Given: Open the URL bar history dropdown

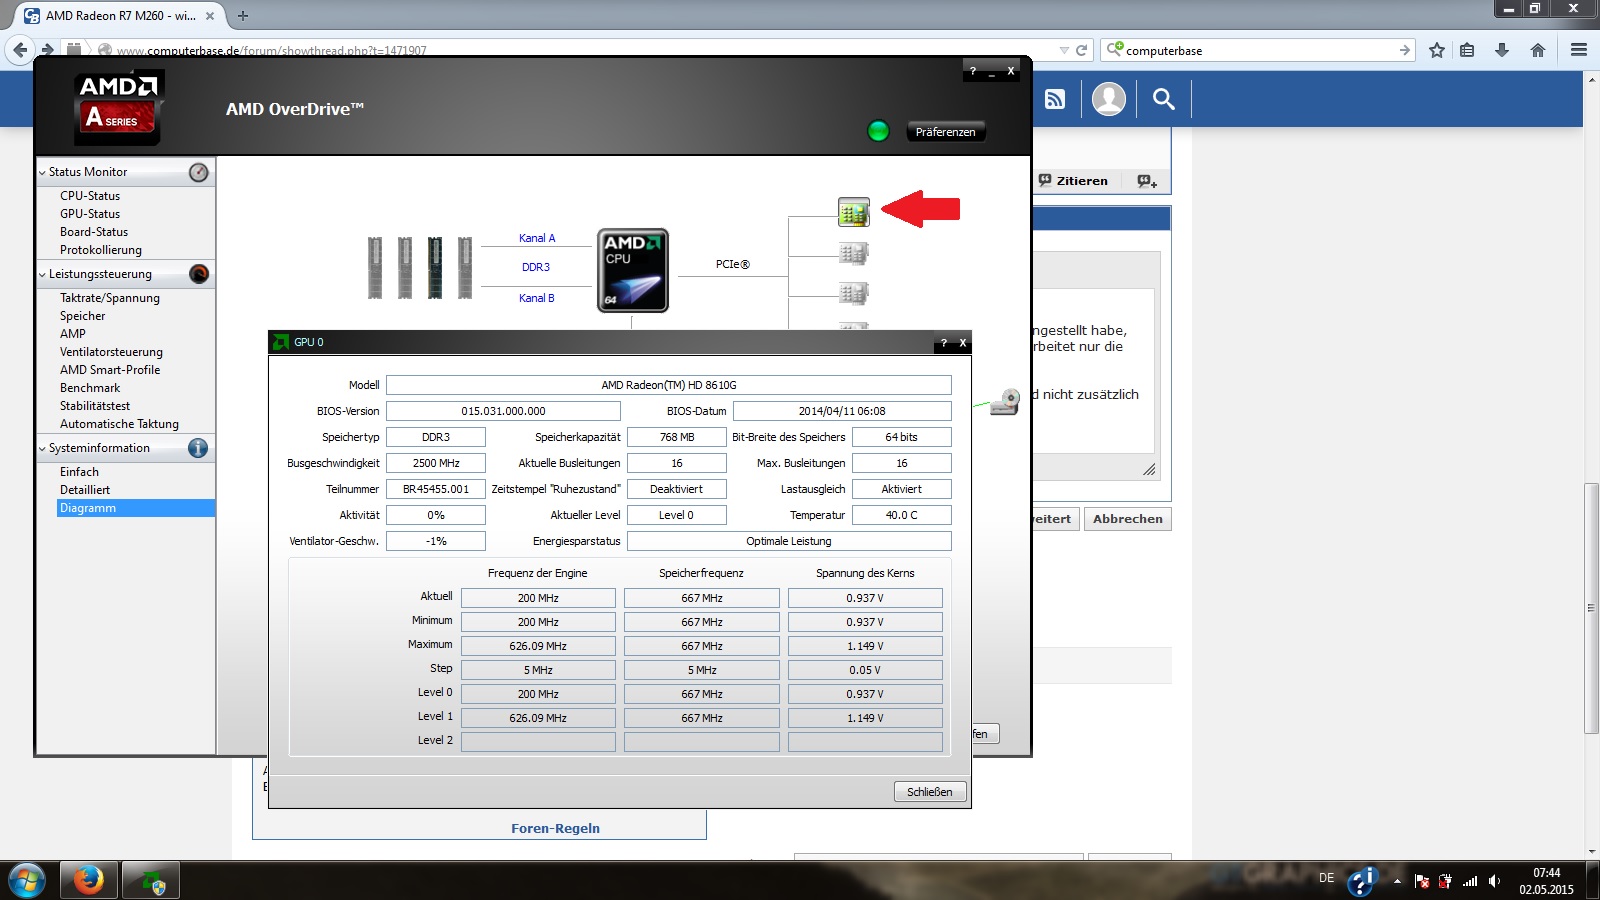Looking at the screenshot, I should point(1064,50).
